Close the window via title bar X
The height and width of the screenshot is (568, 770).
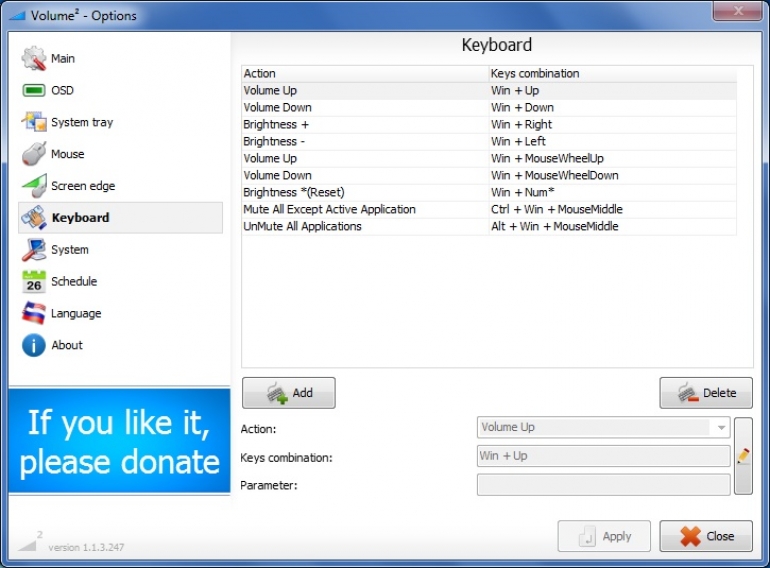[x=737, y=11]
